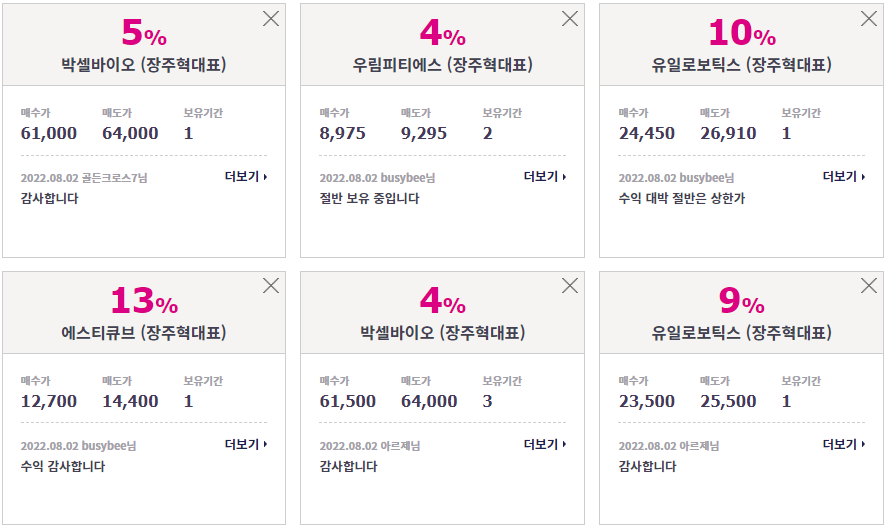Show more of 수익 대박 절반은 상한가

click(844, 177)
